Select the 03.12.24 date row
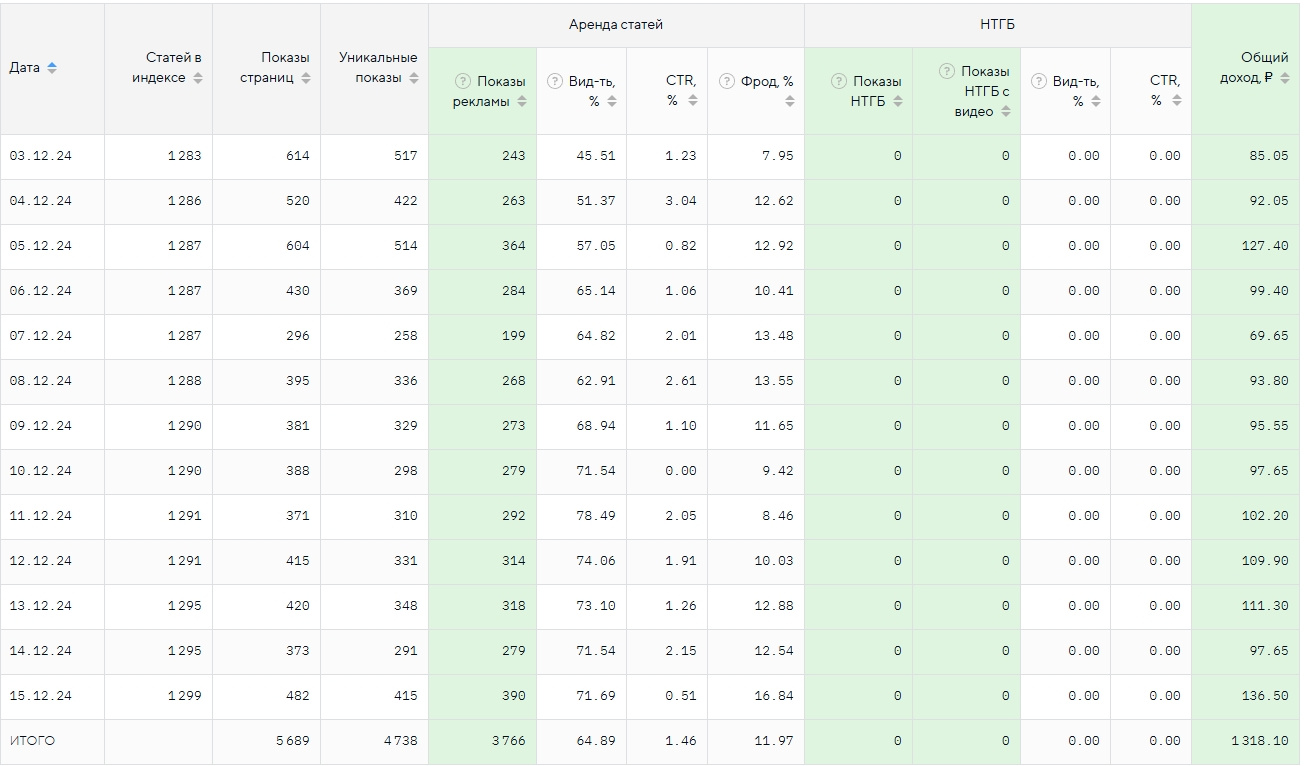Viewport: 1306px width, 766px height. (41, 156)
